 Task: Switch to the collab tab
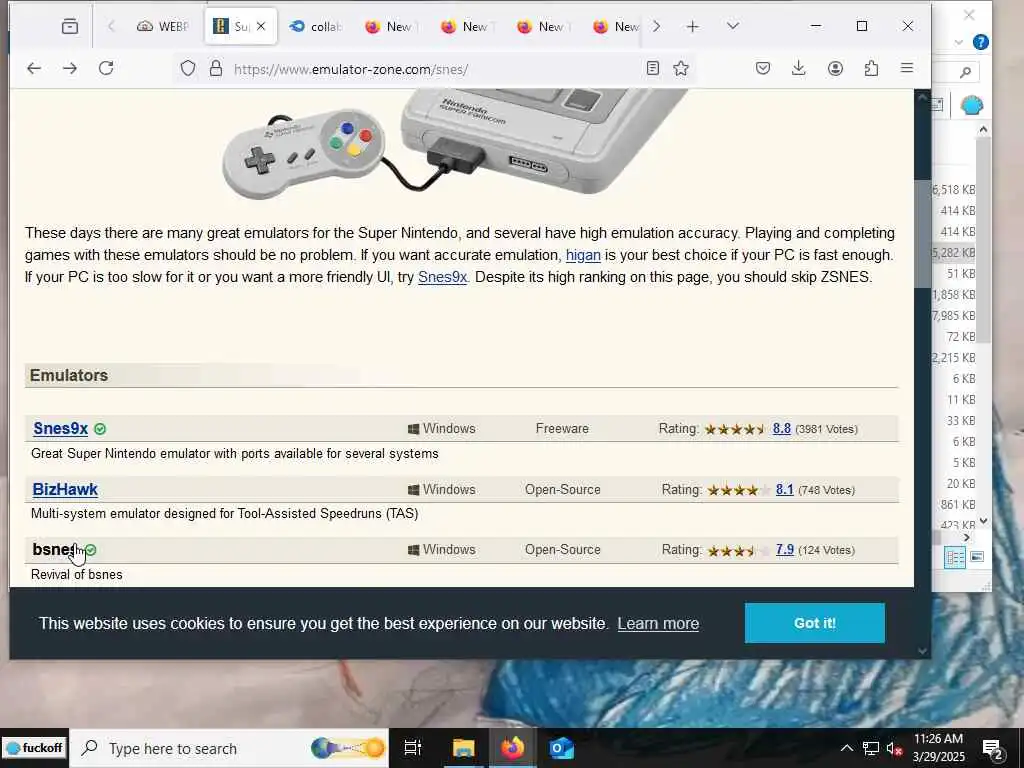[x=316, y=26]
